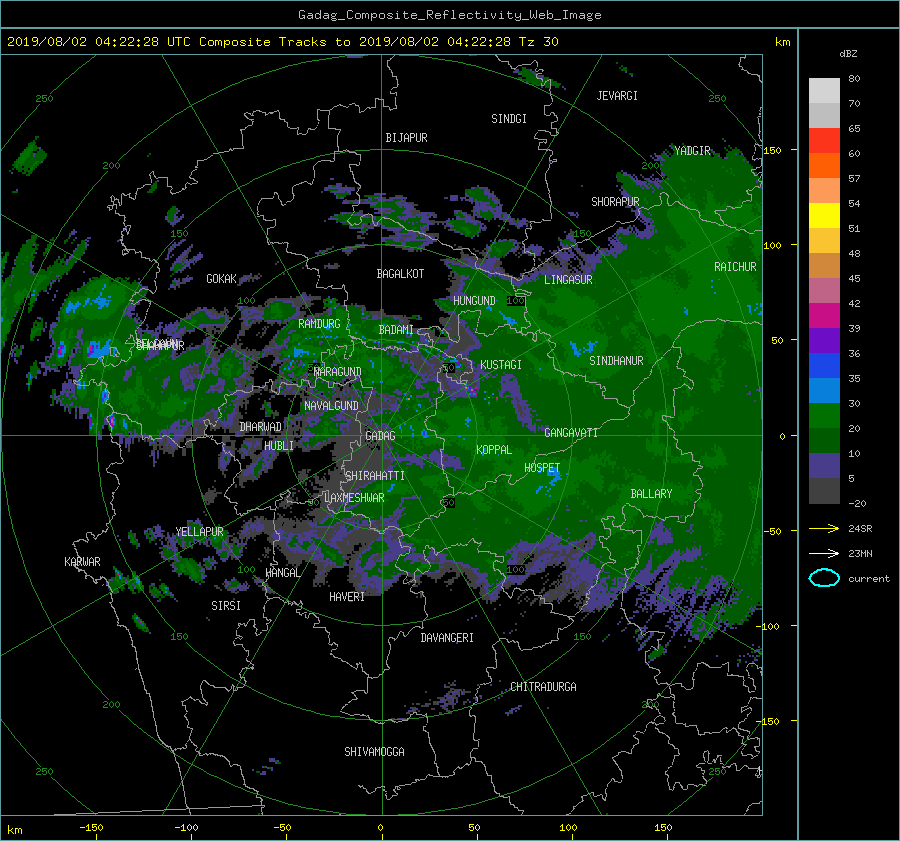900x841 pixels.
Task: Click the CHITRADURGA city label
Action: coord(543,687)
